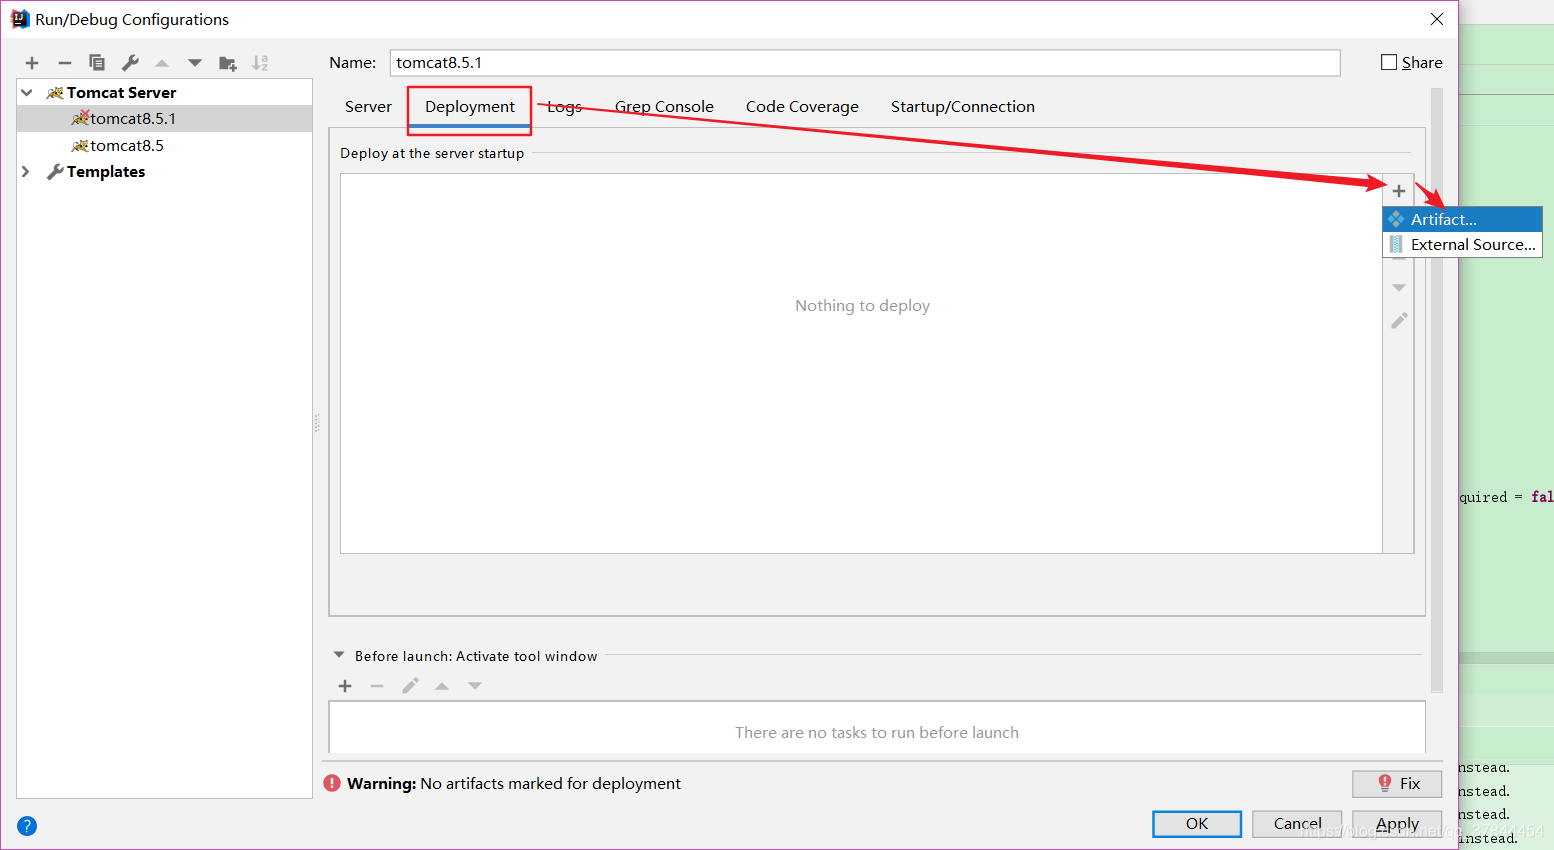The height and width of the screenshot is (850, 1554).
Task: Open help with the question mark icon
Action: (x=27, y=826)
